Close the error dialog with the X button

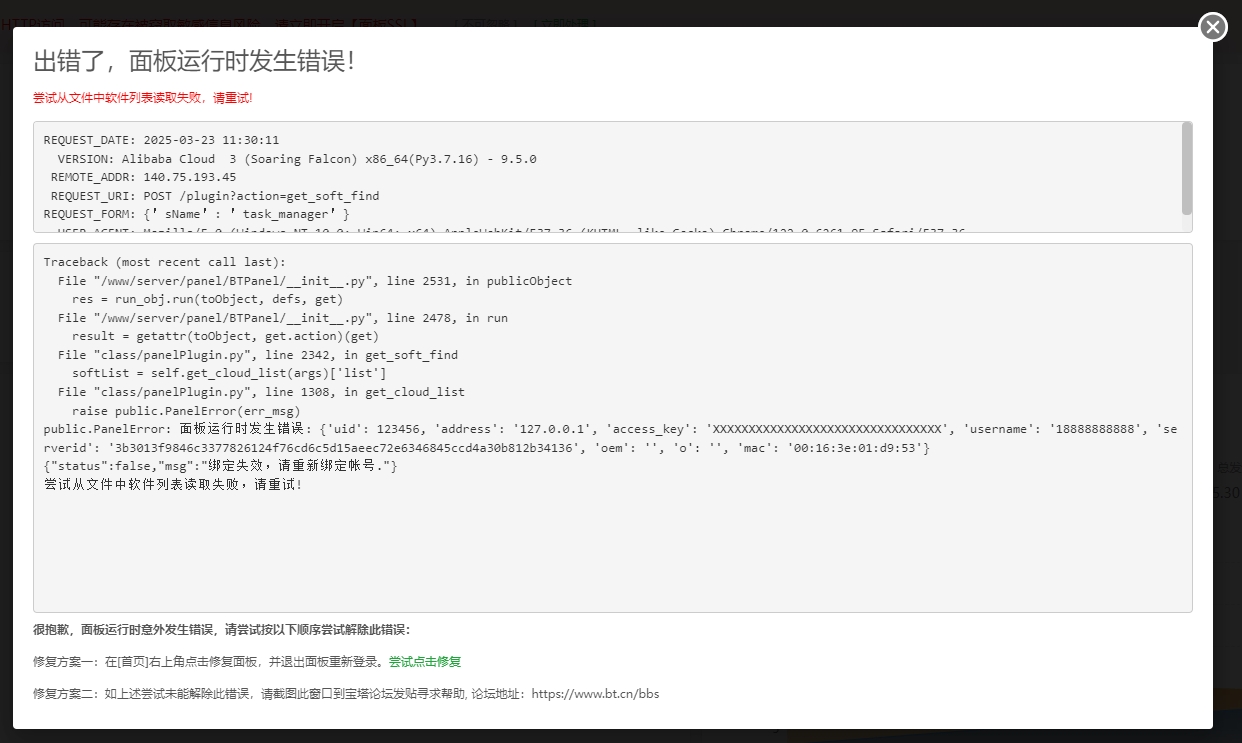click(x=1213, y=27)
